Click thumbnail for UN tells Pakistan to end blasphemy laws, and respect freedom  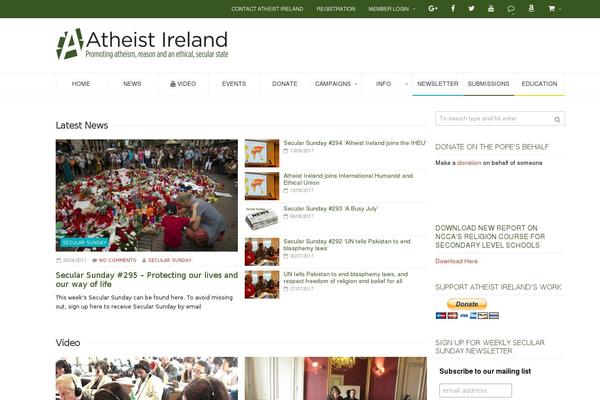coord(262,285)
